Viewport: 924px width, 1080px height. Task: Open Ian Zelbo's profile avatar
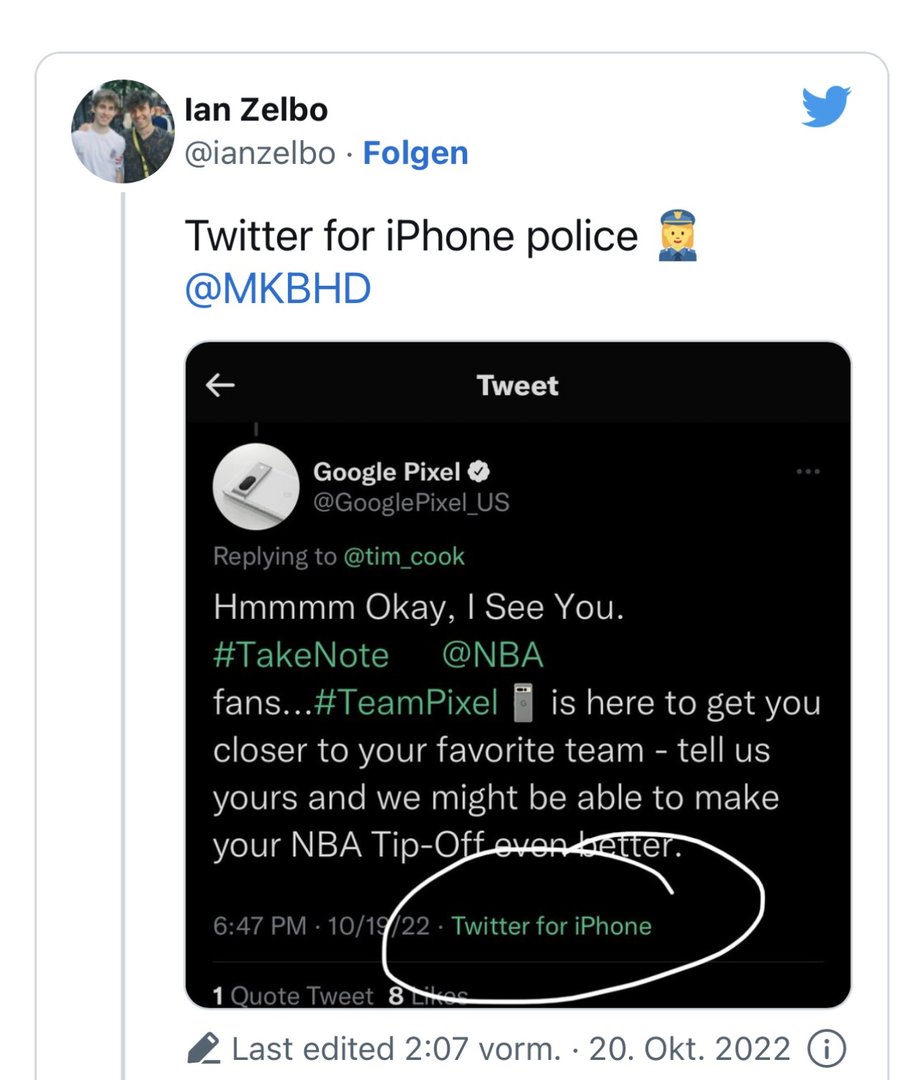pyautogui.click(x=123, y=131)
